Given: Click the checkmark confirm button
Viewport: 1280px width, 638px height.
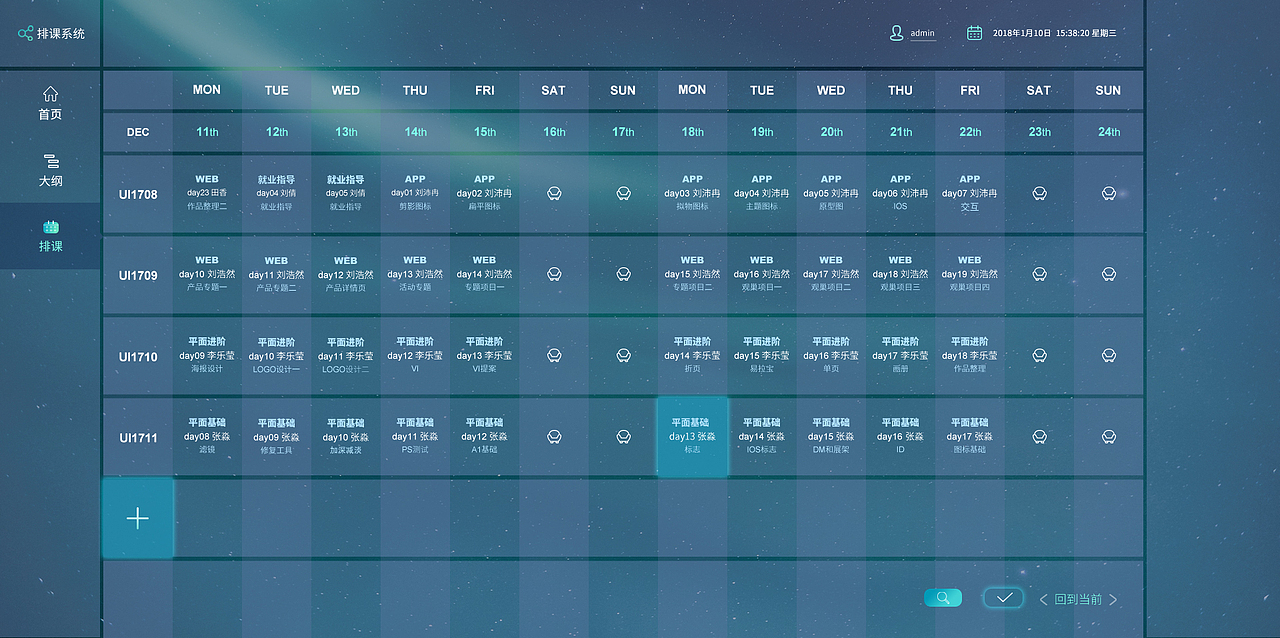Looking at the screenshot, I should click(1004, 598).
